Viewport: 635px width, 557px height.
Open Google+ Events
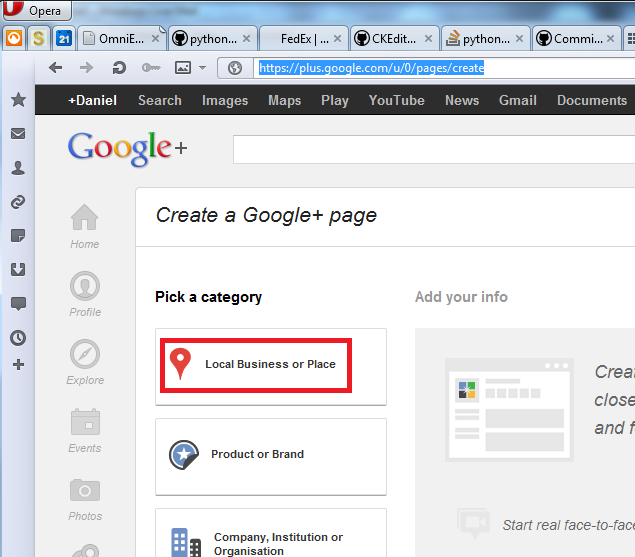tap(85, 431)
